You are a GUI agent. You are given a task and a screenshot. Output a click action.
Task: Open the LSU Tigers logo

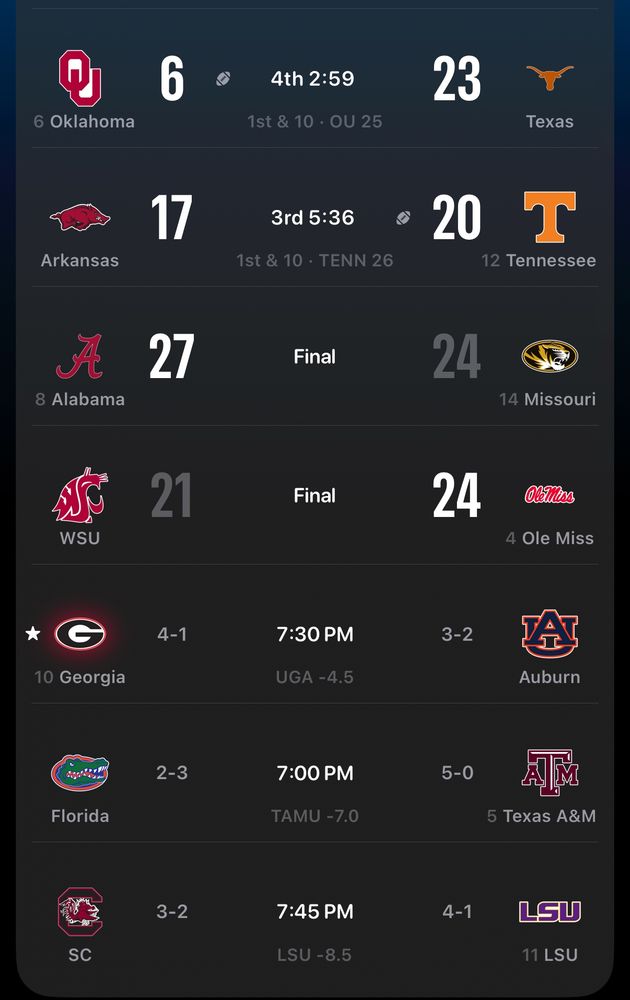(550, 911)
